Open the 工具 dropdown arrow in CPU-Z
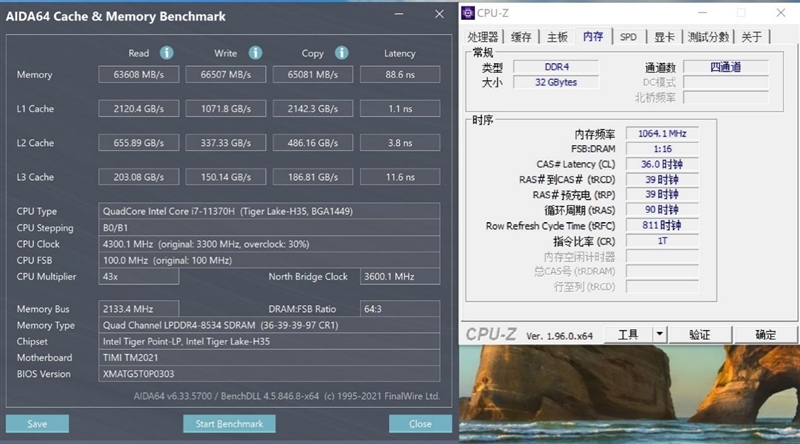The image size is (800, 444). tap(659, 334)
